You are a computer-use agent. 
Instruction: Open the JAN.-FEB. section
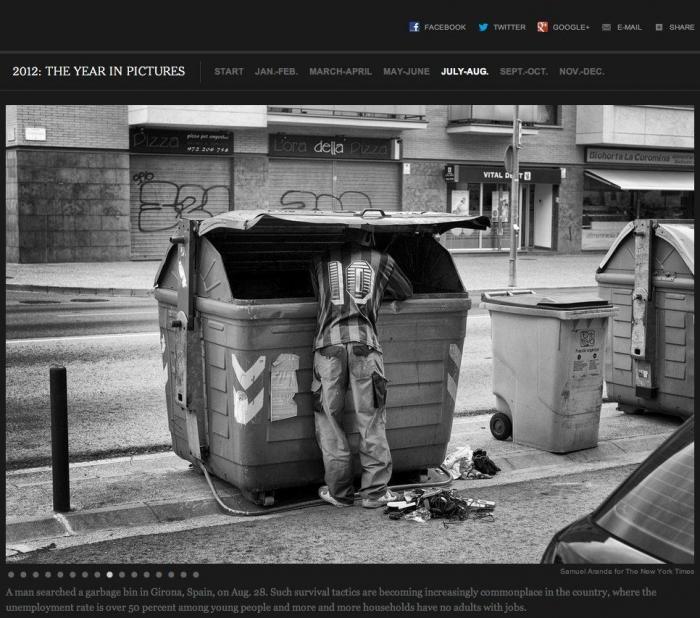[276, 71]
